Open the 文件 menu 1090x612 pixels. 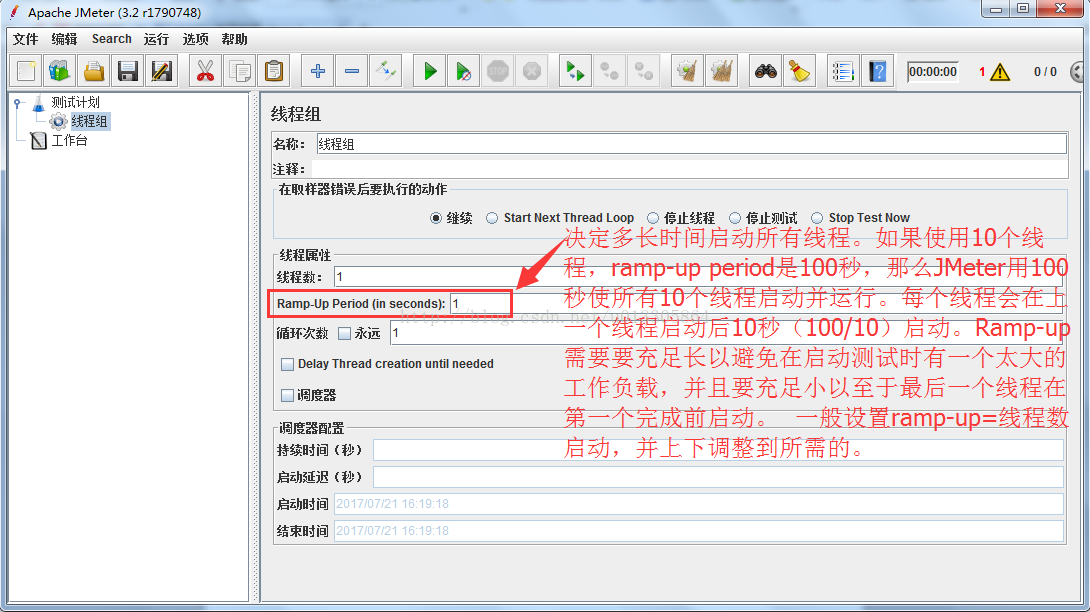[x=26, y=39]
